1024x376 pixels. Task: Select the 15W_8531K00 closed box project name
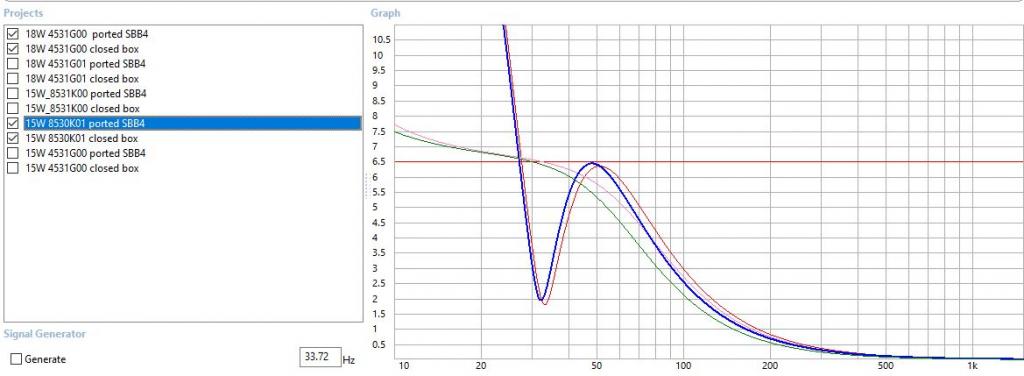coord(82,108)
